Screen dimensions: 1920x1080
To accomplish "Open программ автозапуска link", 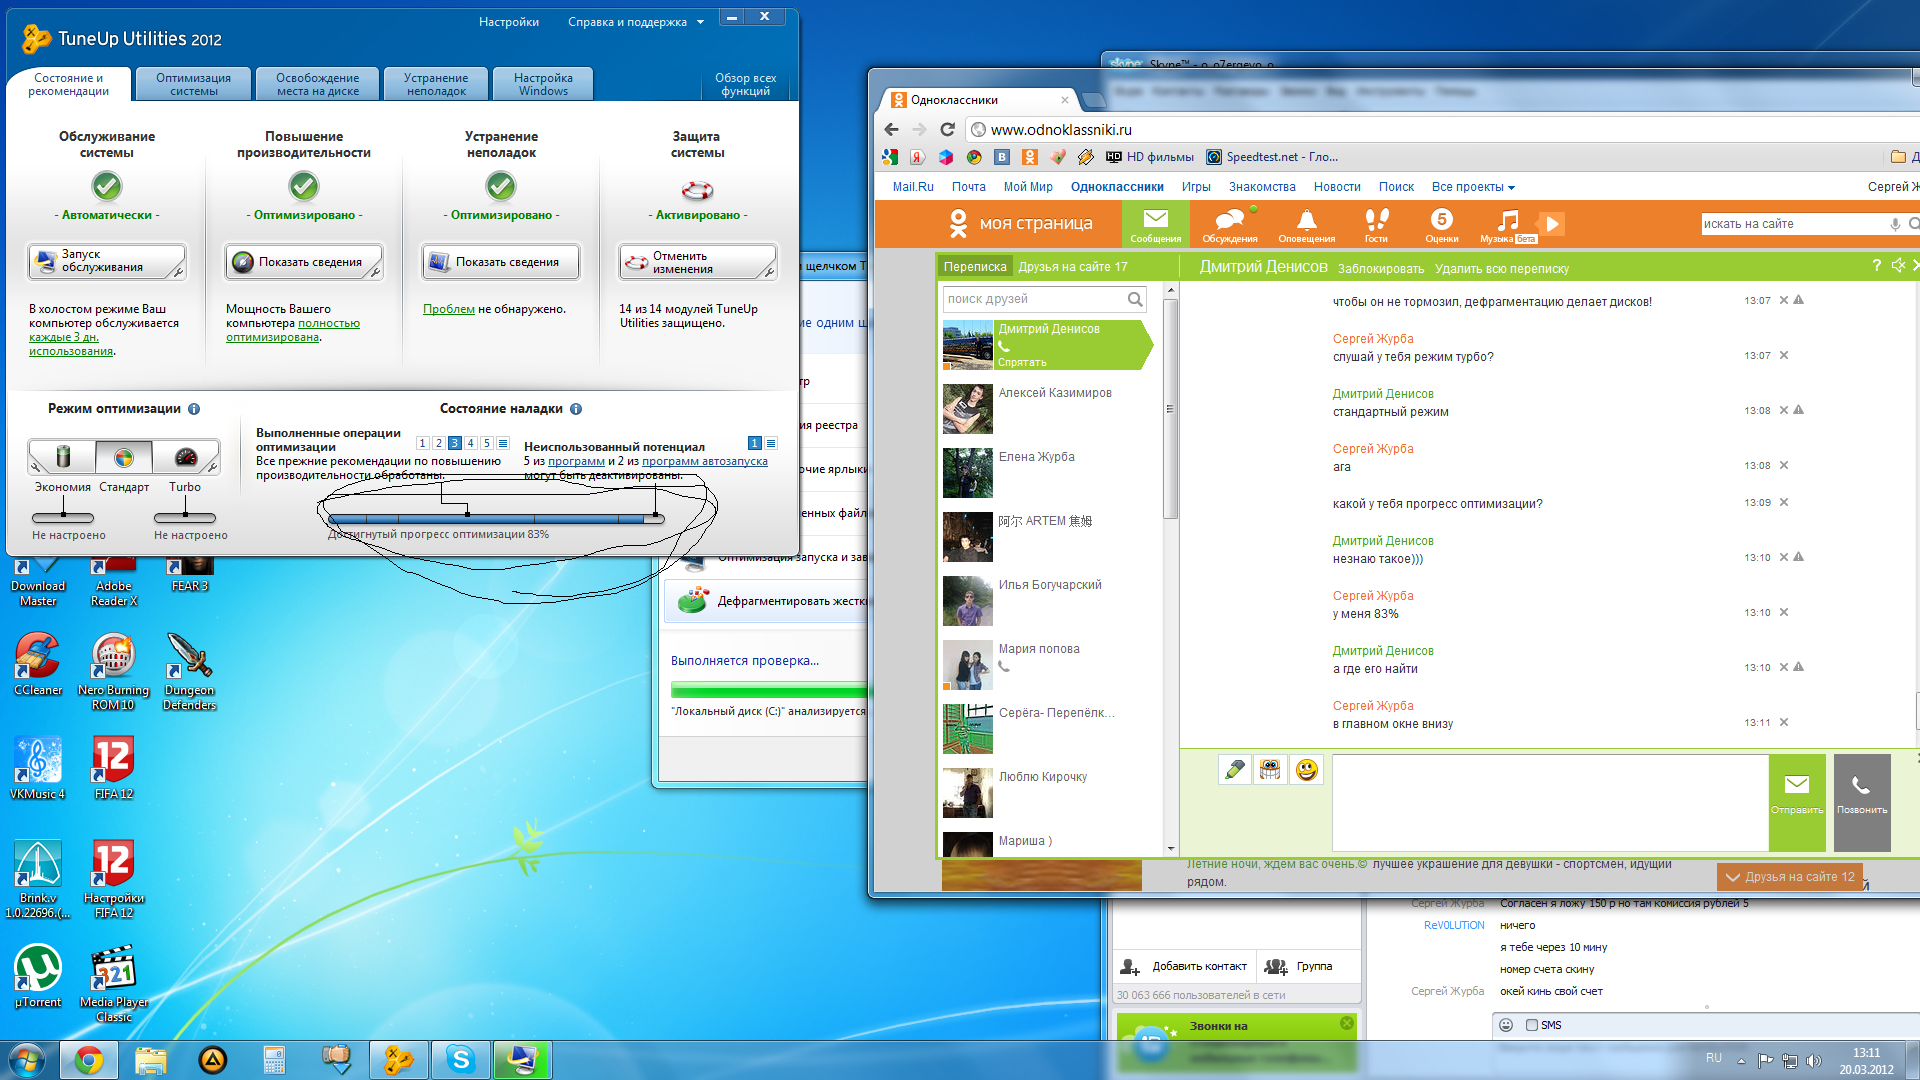I will point(705,461).
